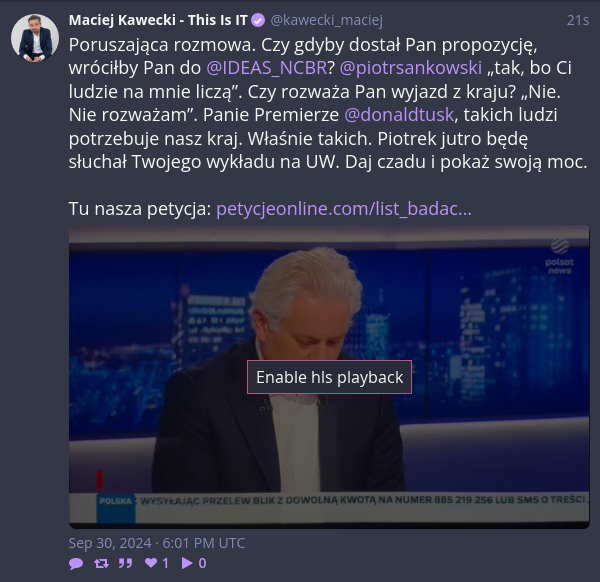Click the video preview thumbnail of the man

[329, 377]
